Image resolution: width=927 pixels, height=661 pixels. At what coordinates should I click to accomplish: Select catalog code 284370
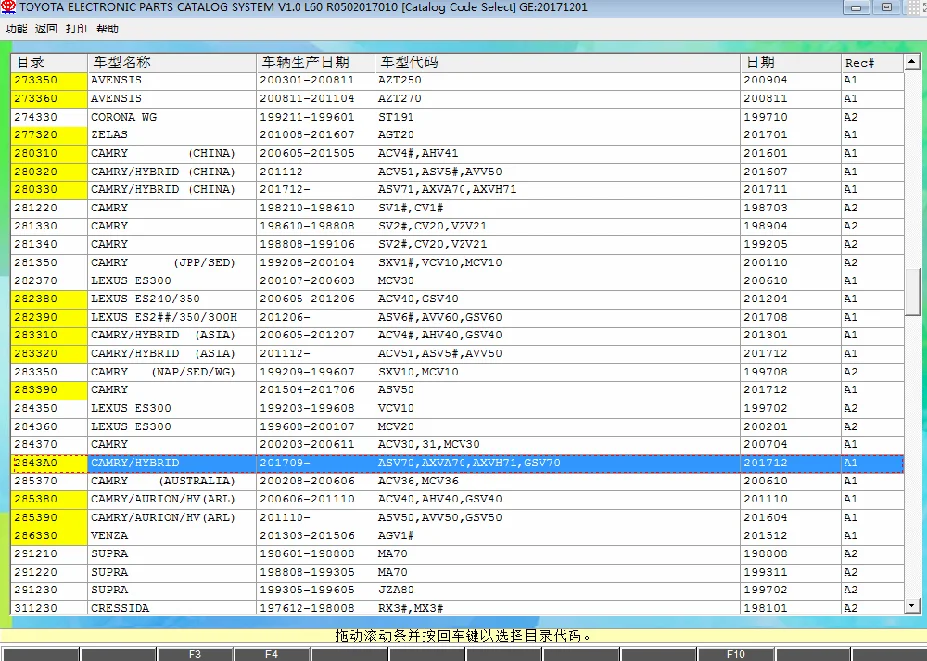(x=37, y=444)
